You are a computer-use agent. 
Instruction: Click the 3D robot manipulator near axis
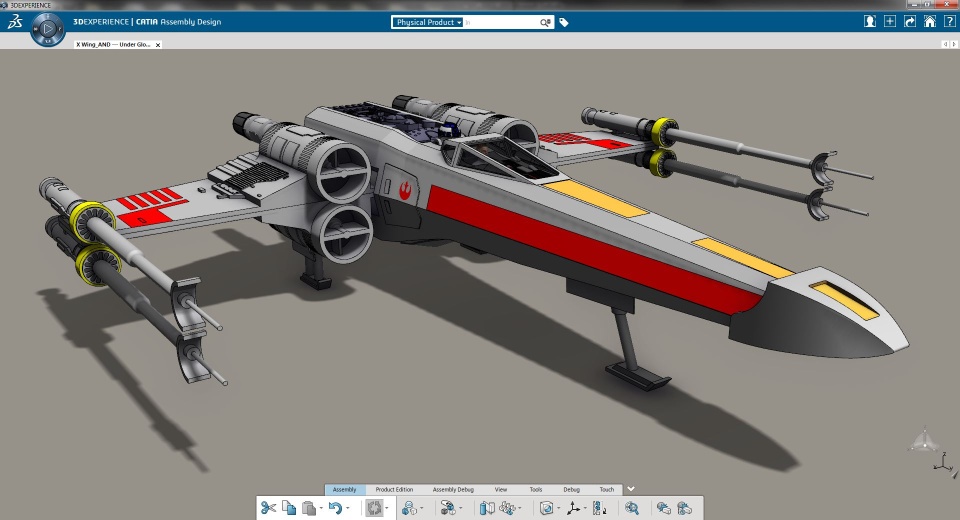tap(924, 440)
